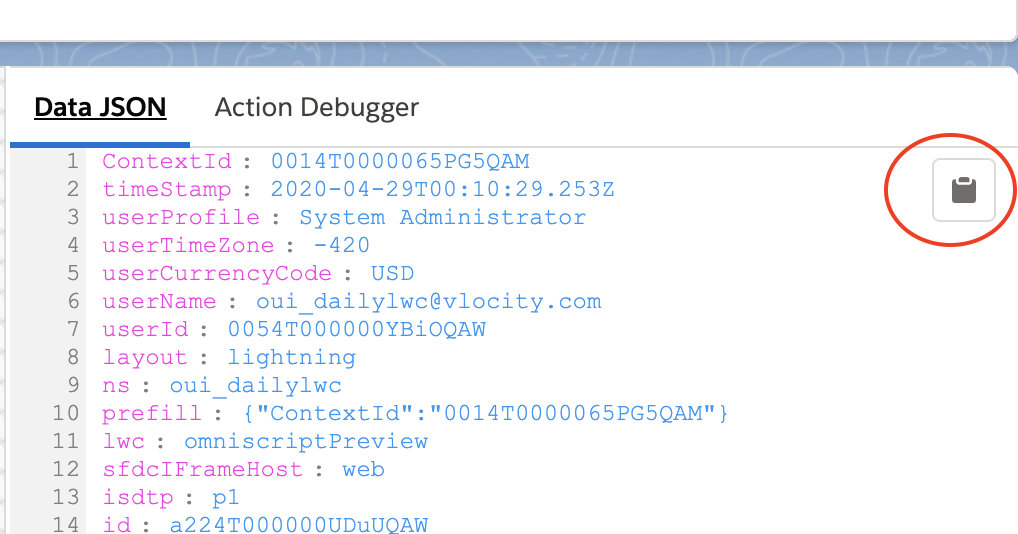Image resolution: width=1018 pixels, height=534 pixels.
Task: Click the lwc value omniscriptPreview
Action: [306, 441]
